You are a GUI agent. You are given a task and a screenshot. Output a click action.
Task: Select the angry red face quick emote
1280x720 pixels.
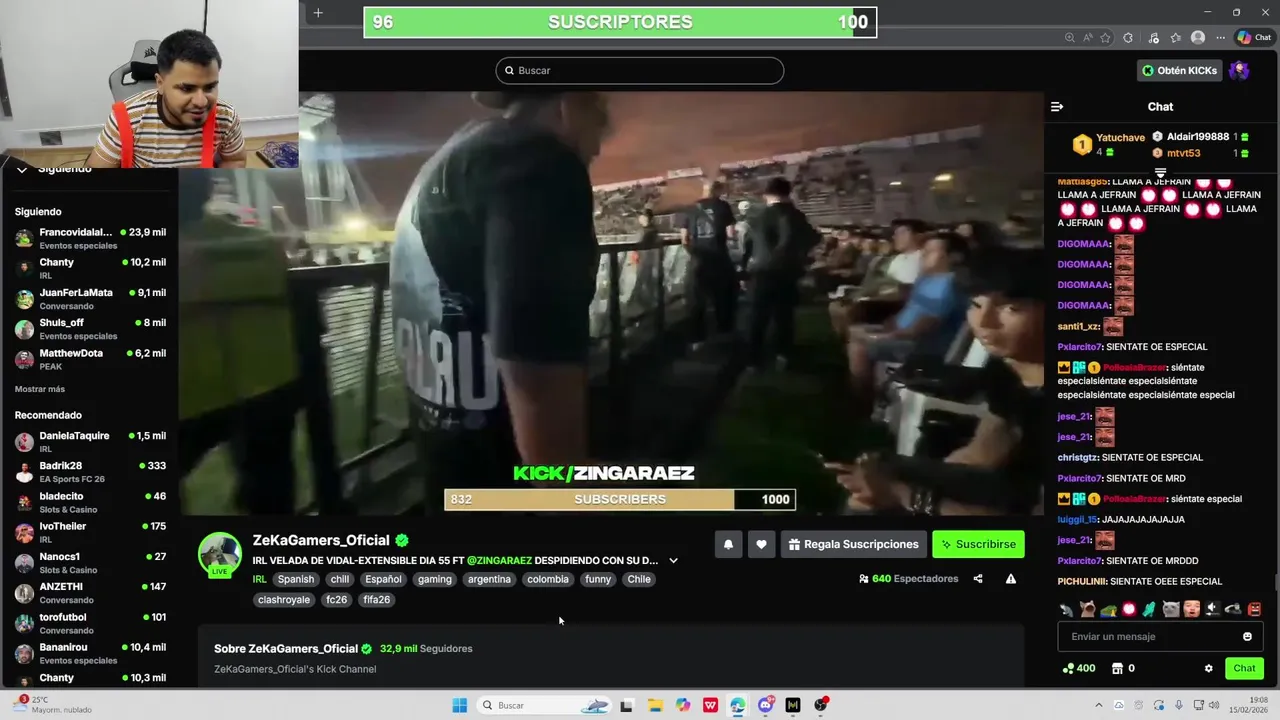(1254, 609)
